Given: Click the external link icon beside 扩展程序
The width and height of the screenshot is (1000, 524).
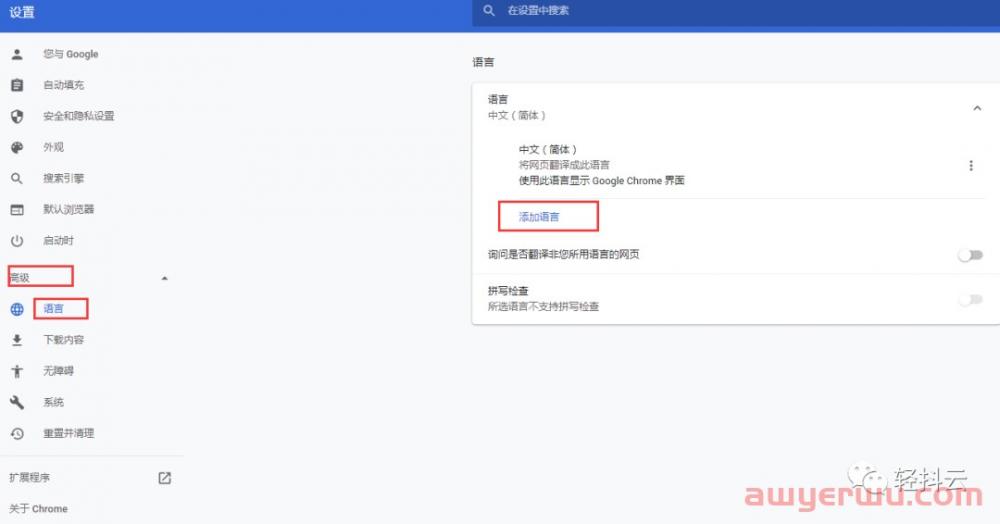Looking at the screenshot, I should coord(165,477).
